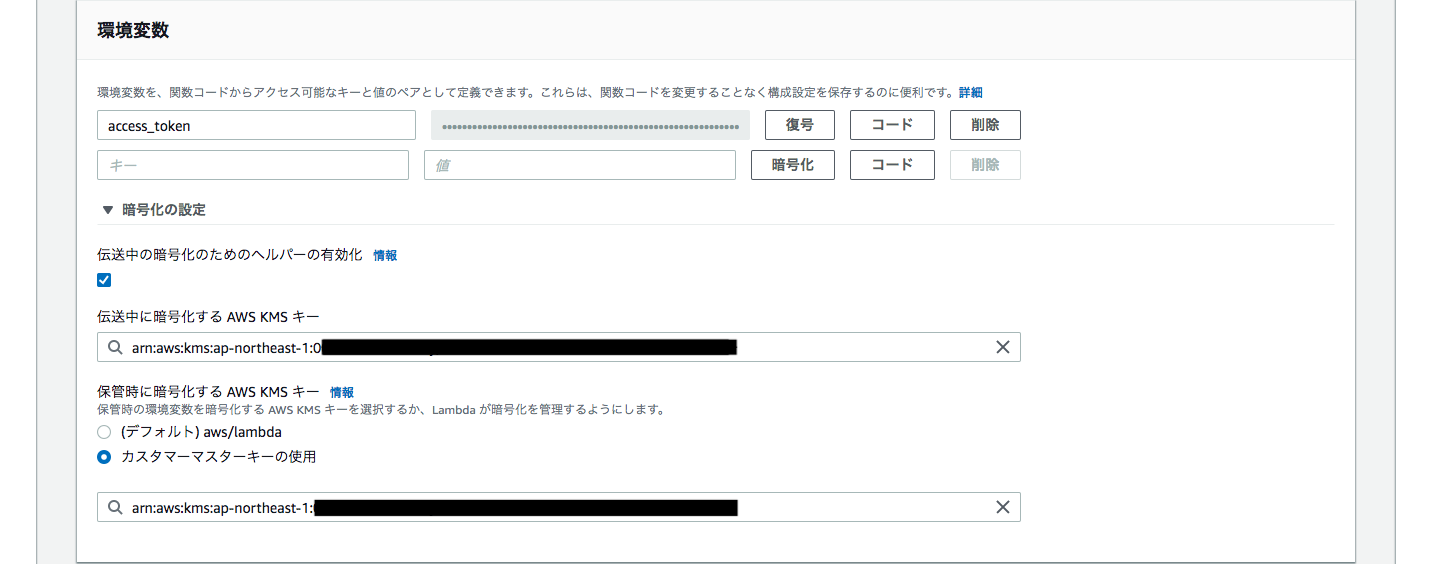The width and height of the screenshot is (1436, 564).
Task: Click the 伝送中に暗号化する AWS KMS キー label
Action: (208, 316)
